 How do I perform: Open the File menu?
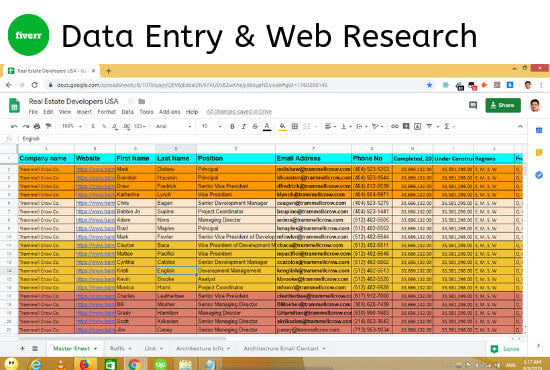pos(33,112)
